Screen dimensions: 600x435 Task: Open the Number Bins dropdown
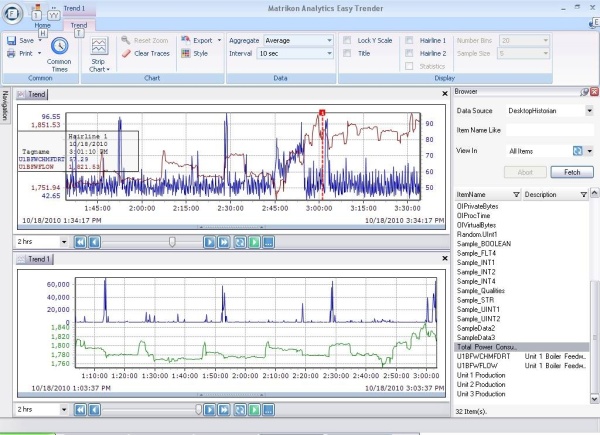pos(546,41)
